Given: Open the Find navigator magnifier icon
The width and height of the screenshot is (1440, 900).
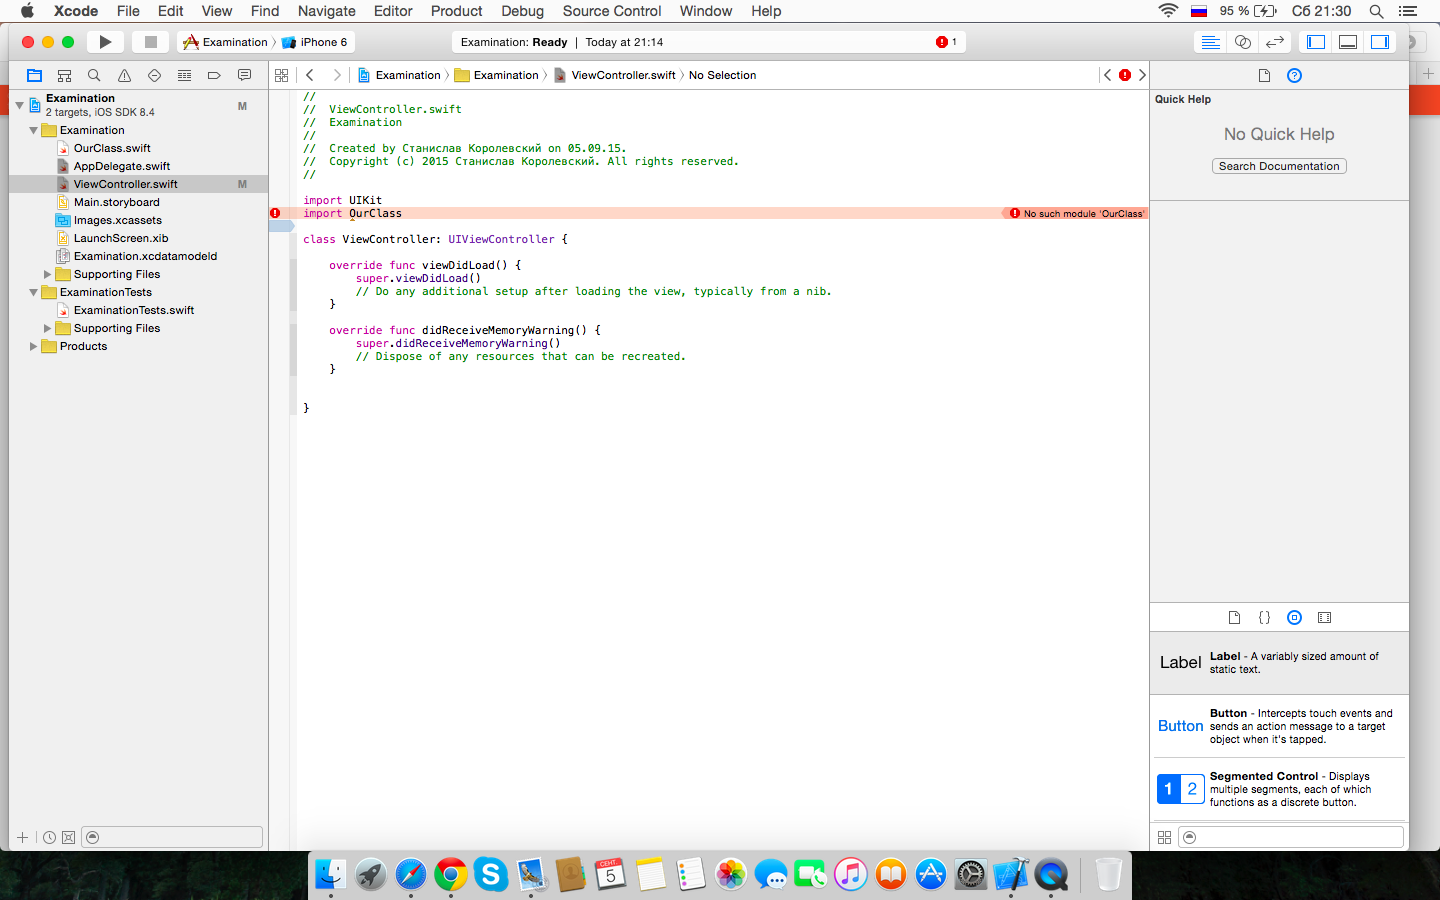Looking at the screenshot, I should (x=94, y=75).
